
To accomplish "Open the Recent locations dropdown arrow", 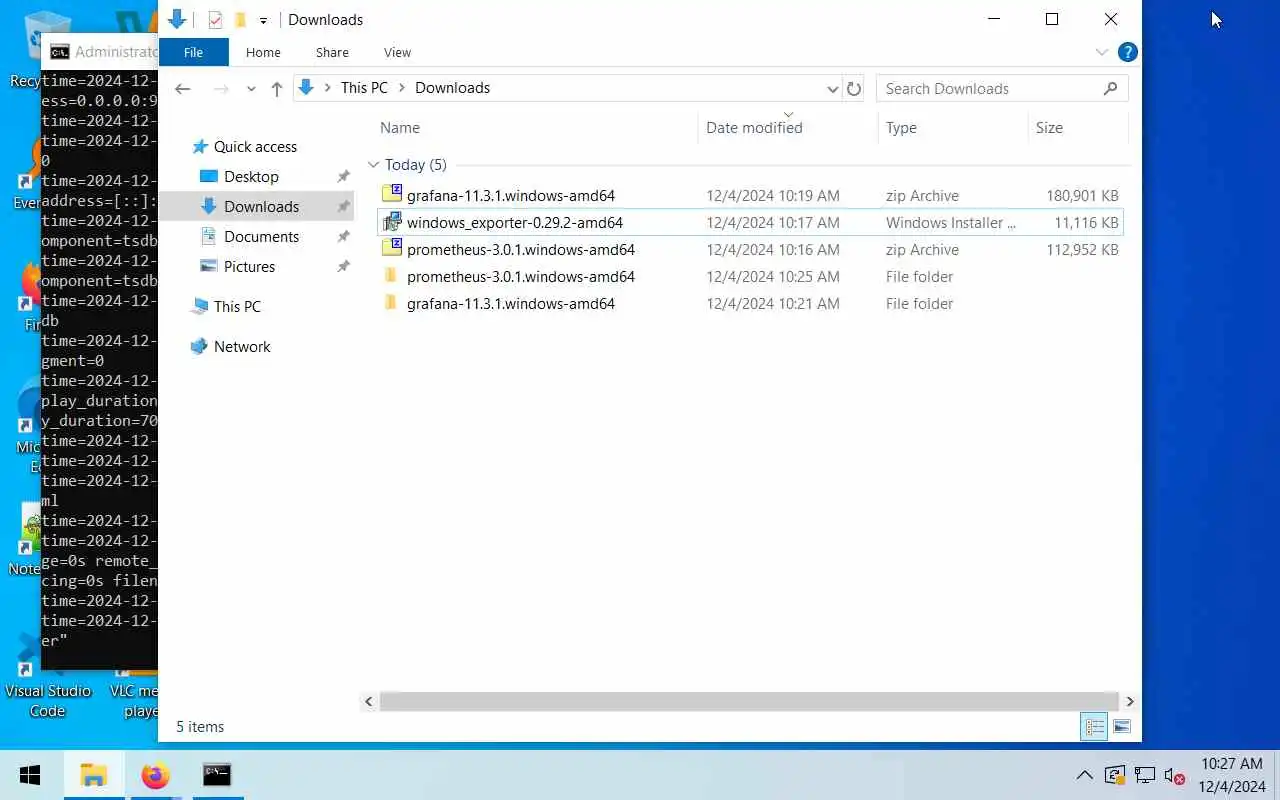I will coord(251,89).
